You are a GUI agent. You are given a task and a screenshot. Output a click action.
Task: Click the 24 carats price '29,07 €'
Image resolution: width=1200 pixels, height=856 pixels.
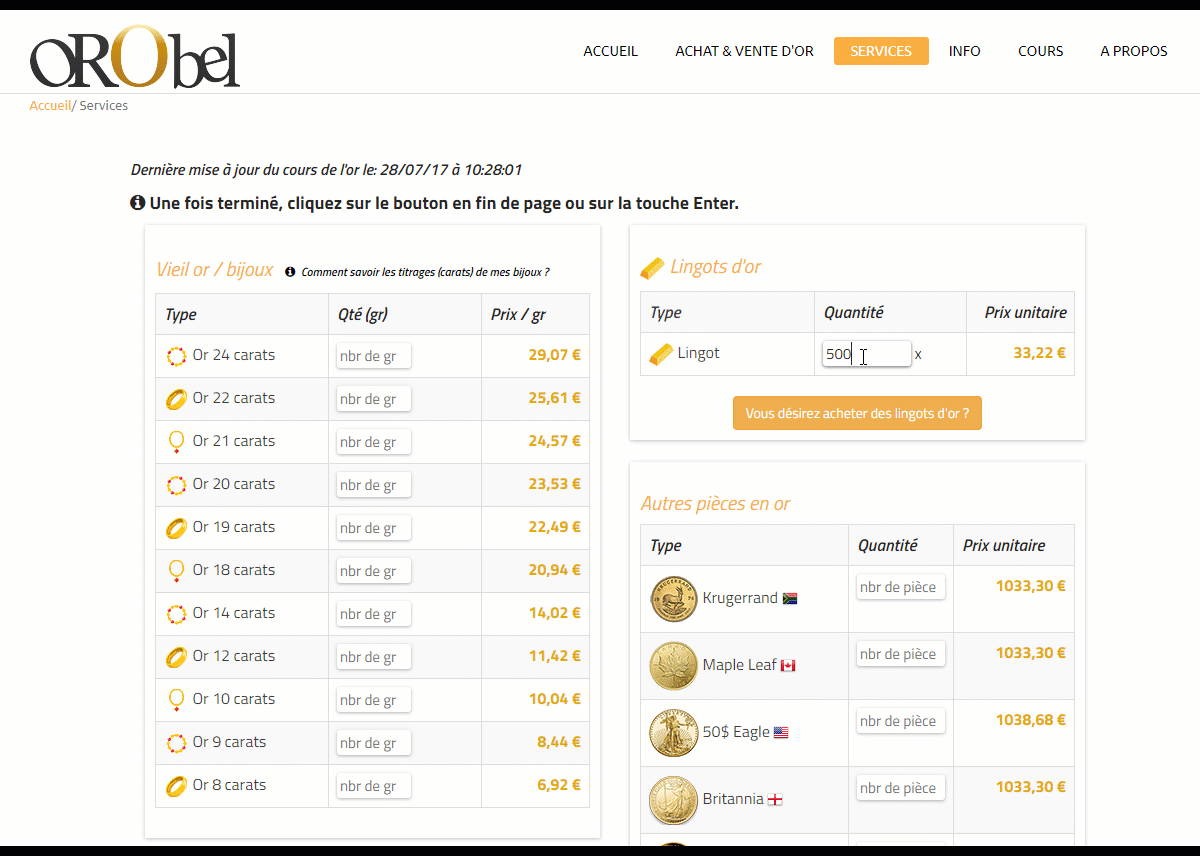(x=554, y=355)
